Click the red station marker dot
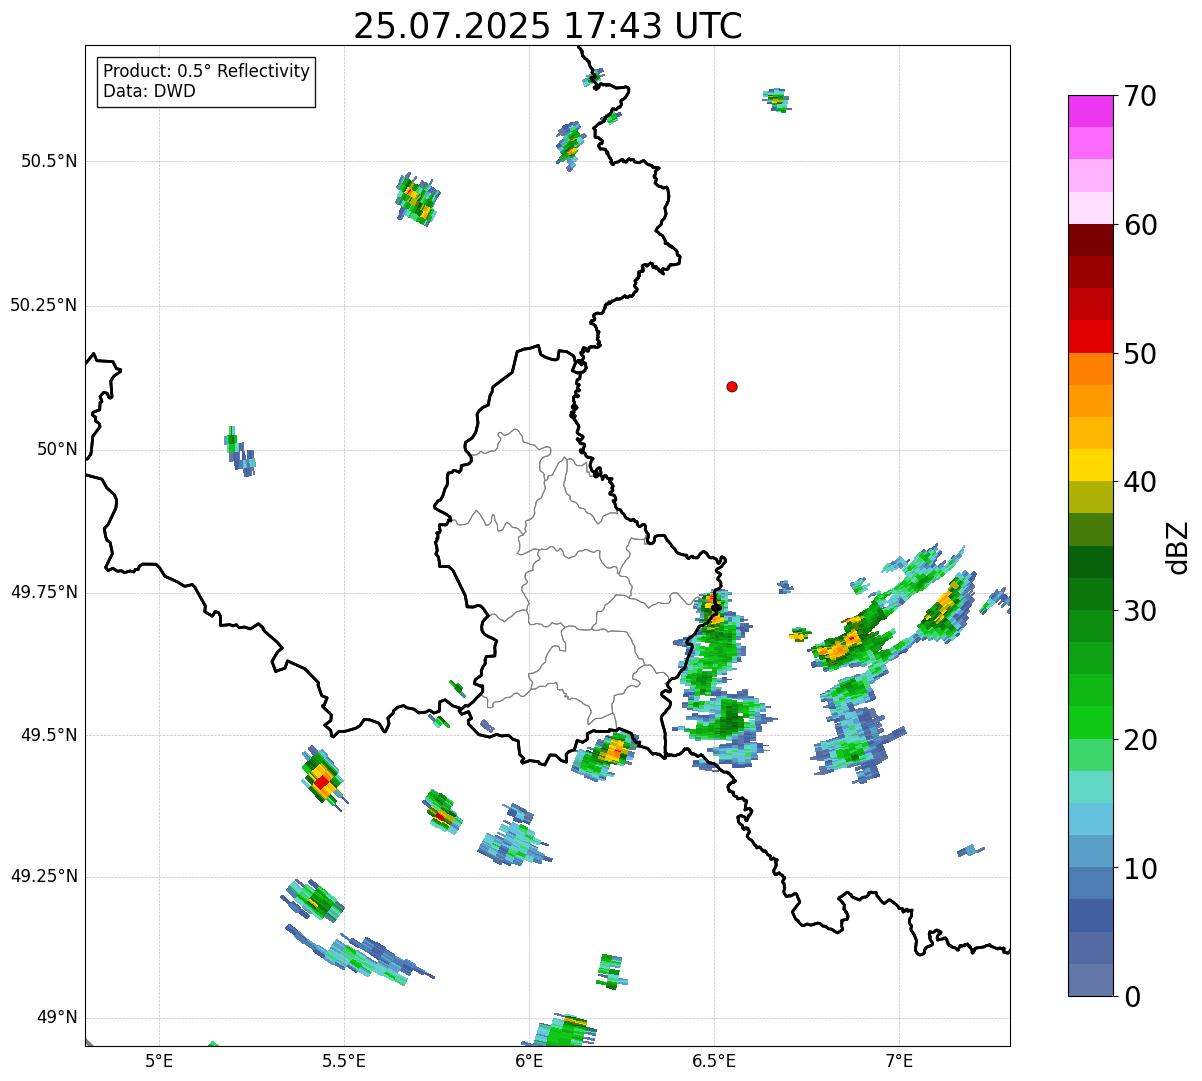This screenshot has height=1081, width=1202. coord(732,386)
